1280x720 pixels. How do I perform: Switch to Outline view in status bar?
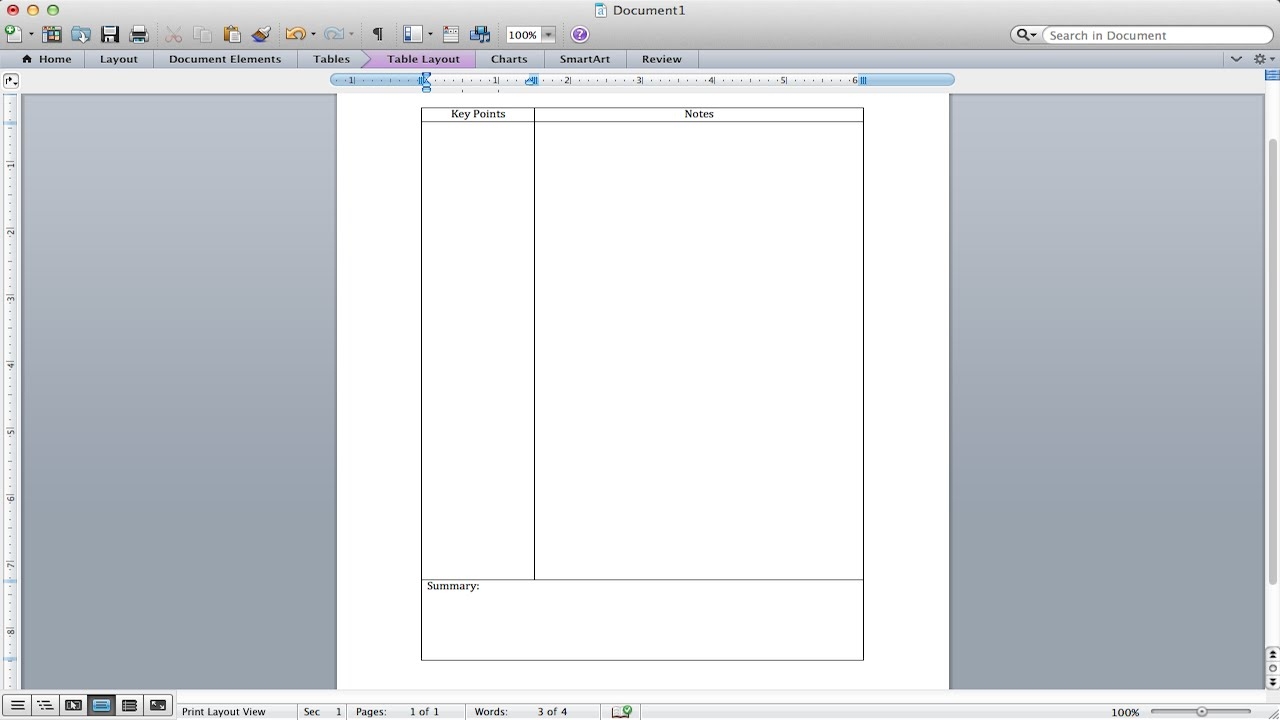tap(44, 705)
